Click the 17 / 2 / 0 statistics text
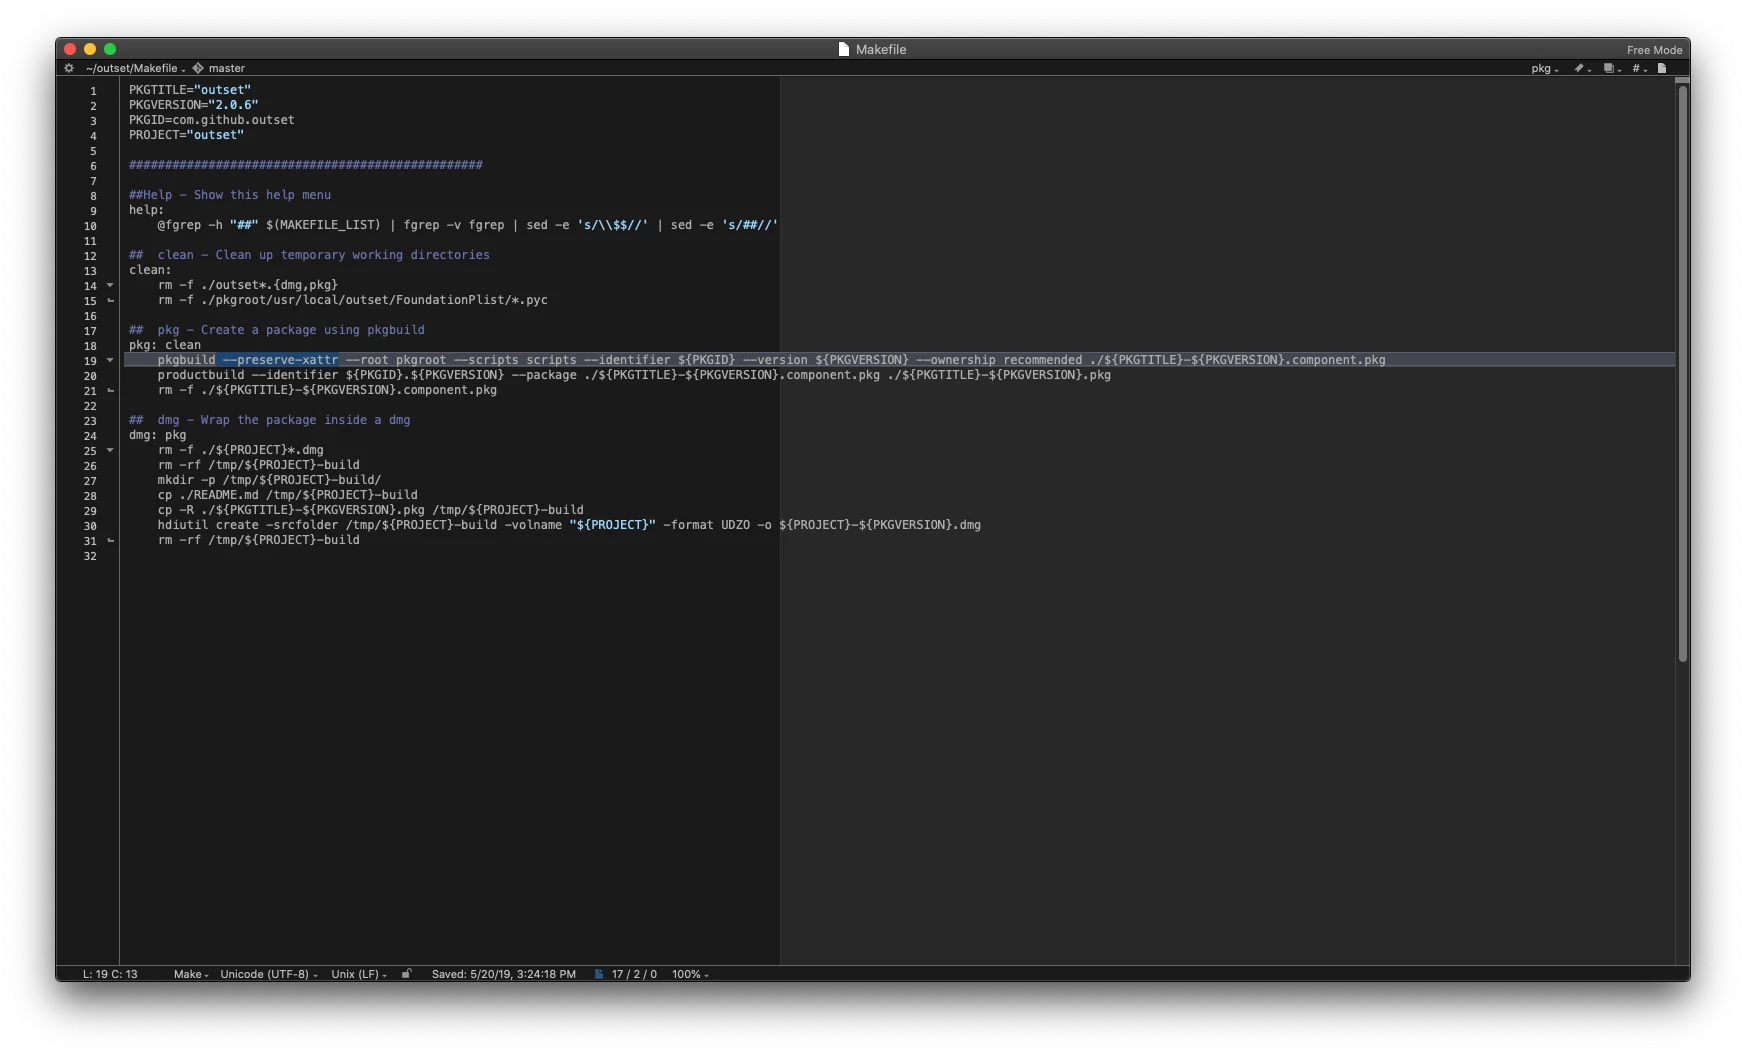This screenshot has height=1055, width=1746. pyautogui.click(x=634, y=974)
